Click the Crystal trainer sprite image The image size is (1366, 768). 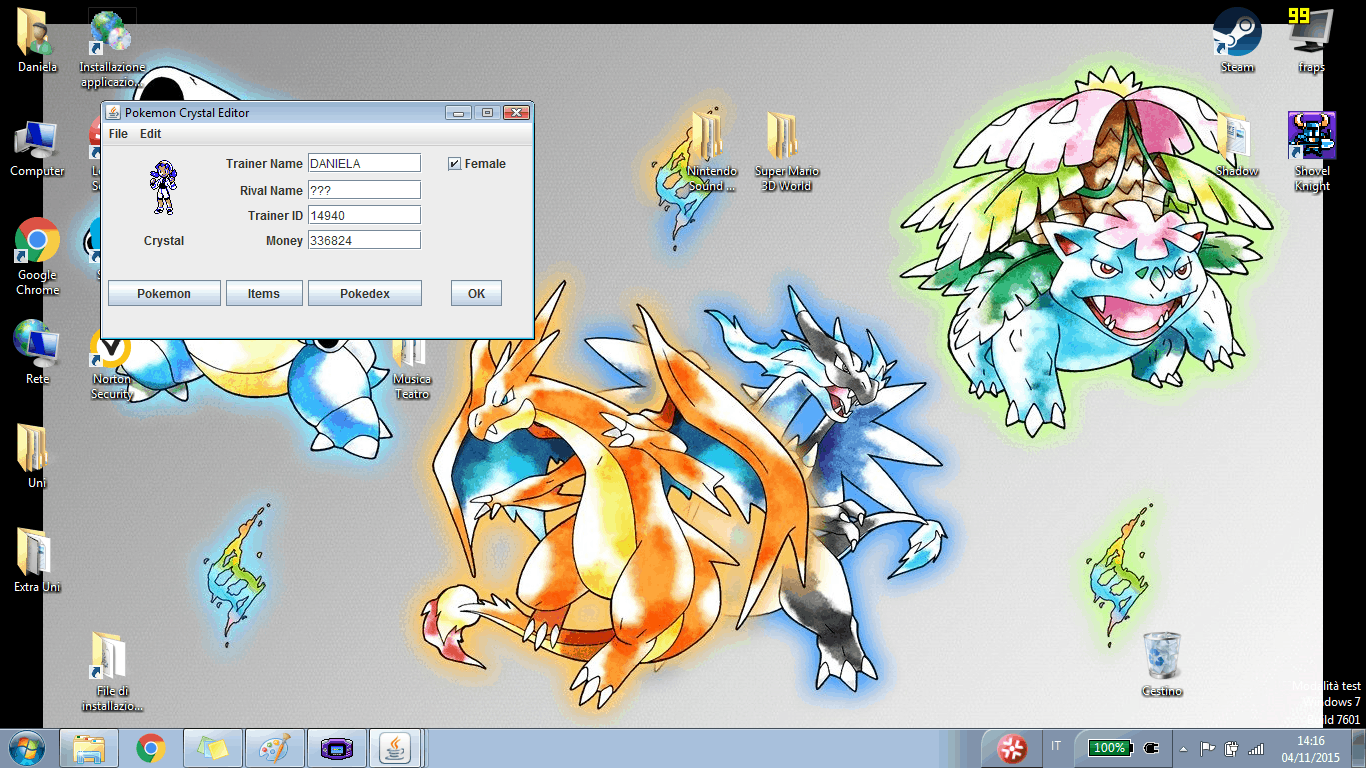coord(163,188)
